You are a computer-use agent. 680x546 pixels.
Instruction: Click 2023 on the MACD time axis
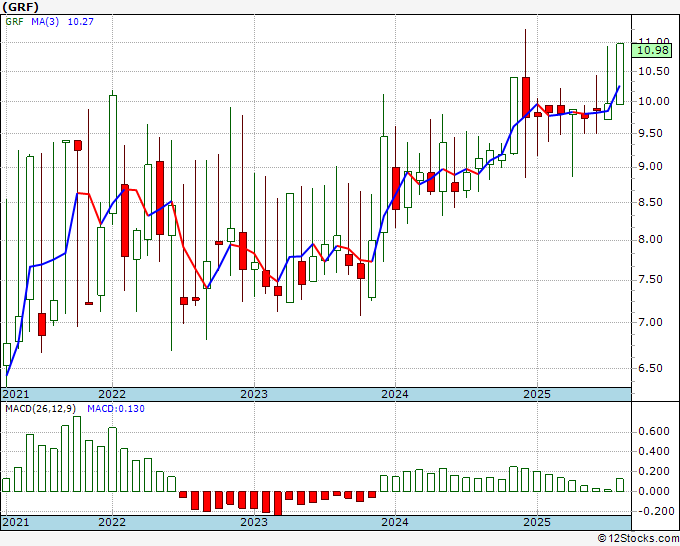254,522
